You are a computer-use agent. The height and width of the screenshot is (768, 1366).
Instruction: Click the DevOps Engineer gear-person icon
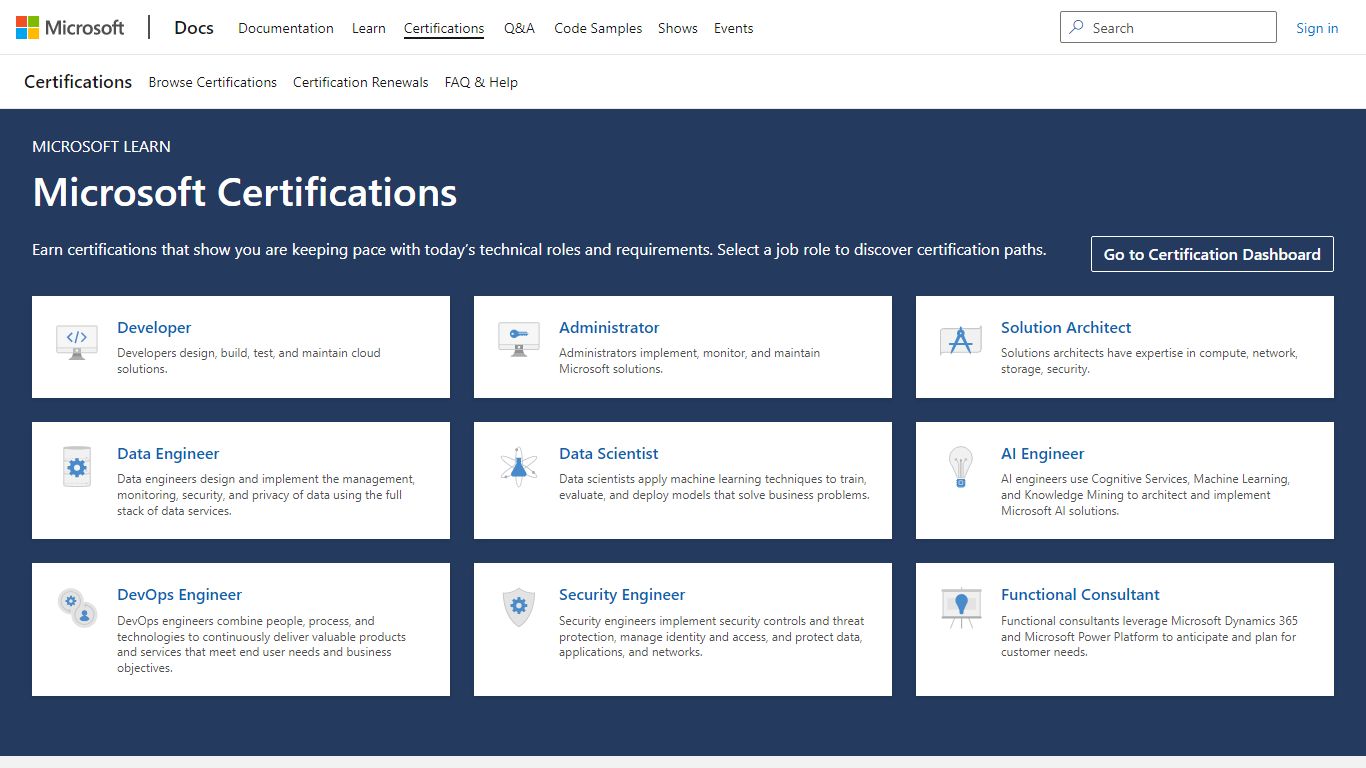click(x=77, y=607)
